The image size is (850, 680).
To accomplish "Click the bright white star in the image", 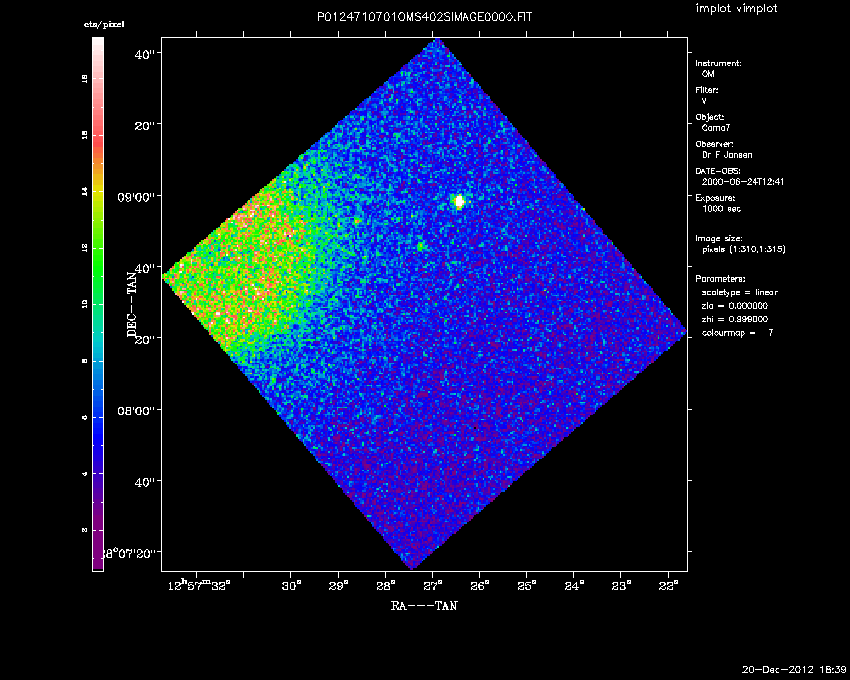I will coord(459,202).
